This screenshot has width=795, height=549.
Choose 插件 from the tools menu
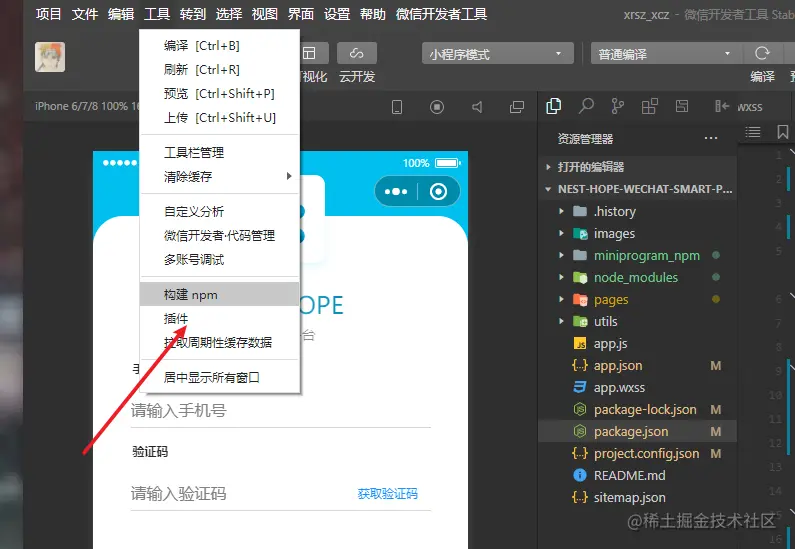(x=220, y=318)
